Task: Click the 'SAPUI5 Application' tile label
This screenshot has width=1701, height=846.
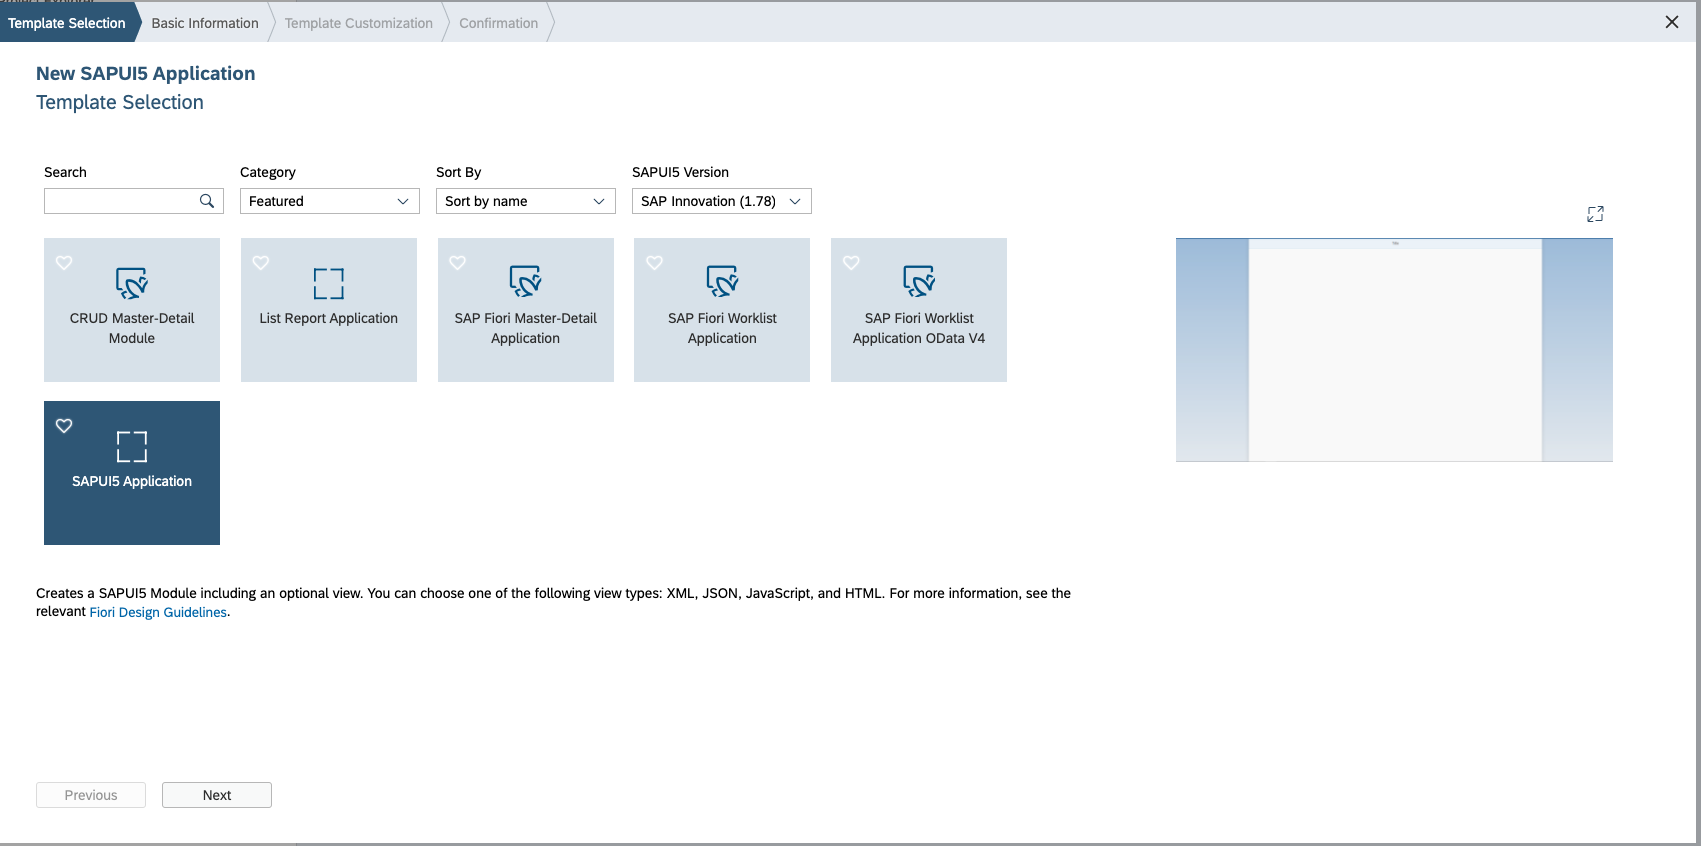Action: click(132, 481)
